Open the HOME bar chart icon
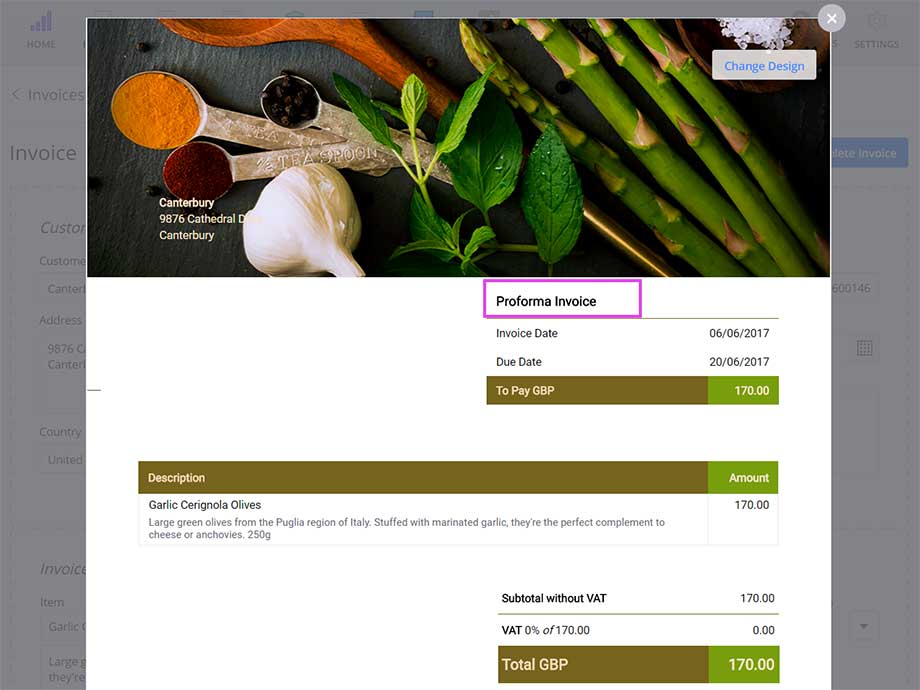920x690 pixels. click(41, 22)
